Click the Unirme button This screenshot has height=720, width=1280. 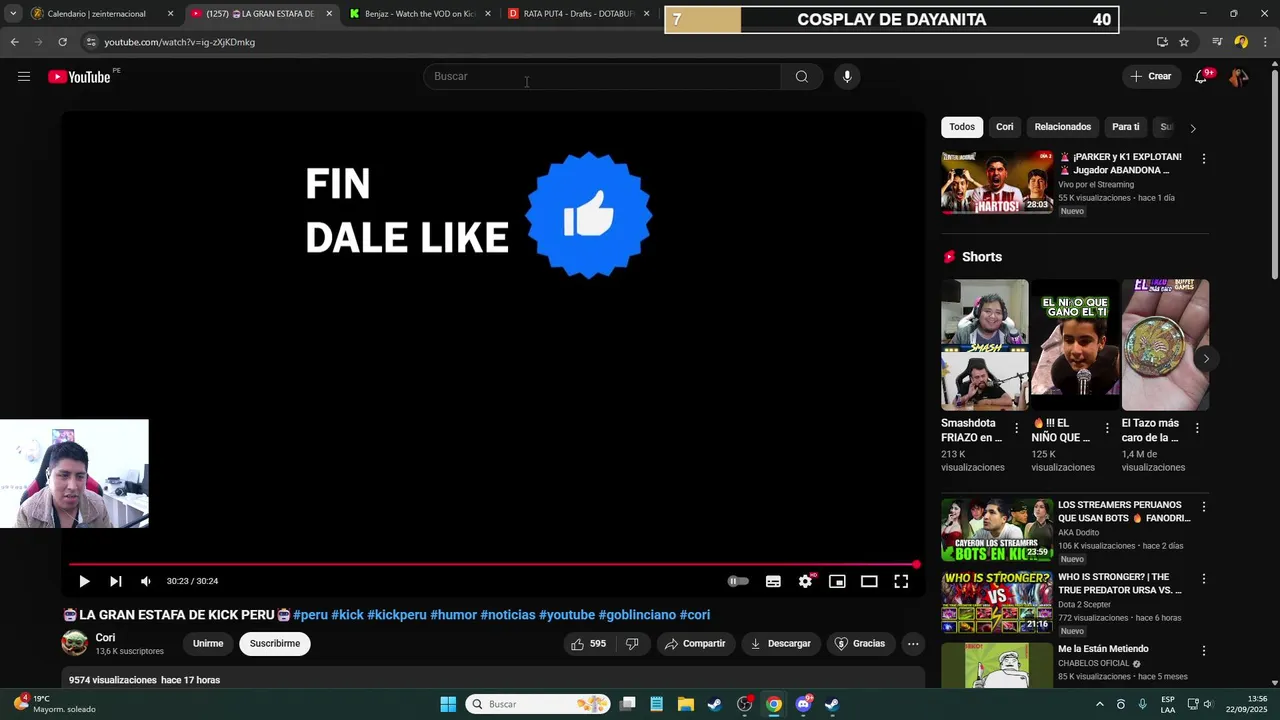[x=208, y=644]
